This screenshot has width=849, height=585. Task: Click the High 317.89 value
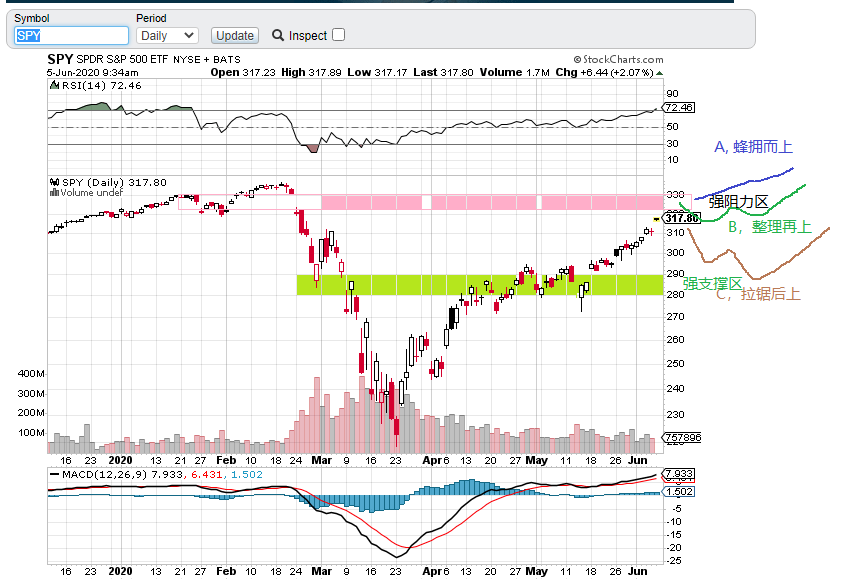pyautogui.click(x=311, y=72)
